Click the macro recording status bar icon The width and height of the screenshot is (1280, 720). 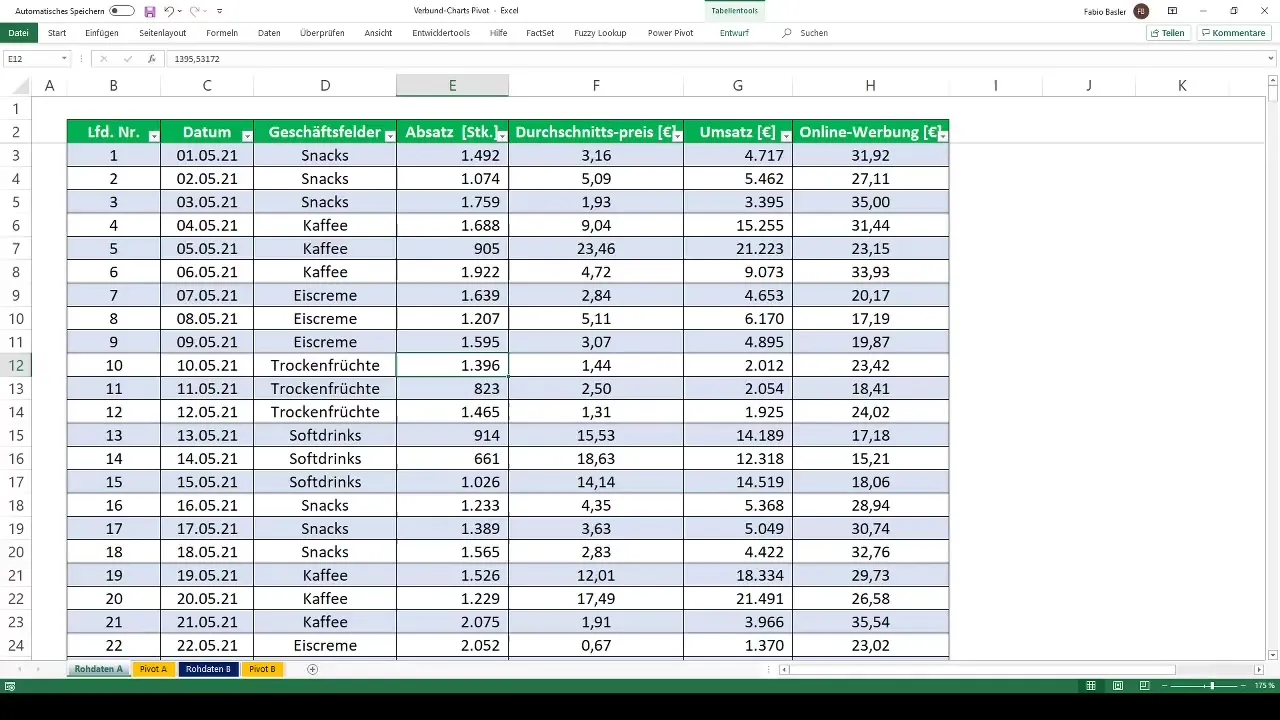pos(10,686)
